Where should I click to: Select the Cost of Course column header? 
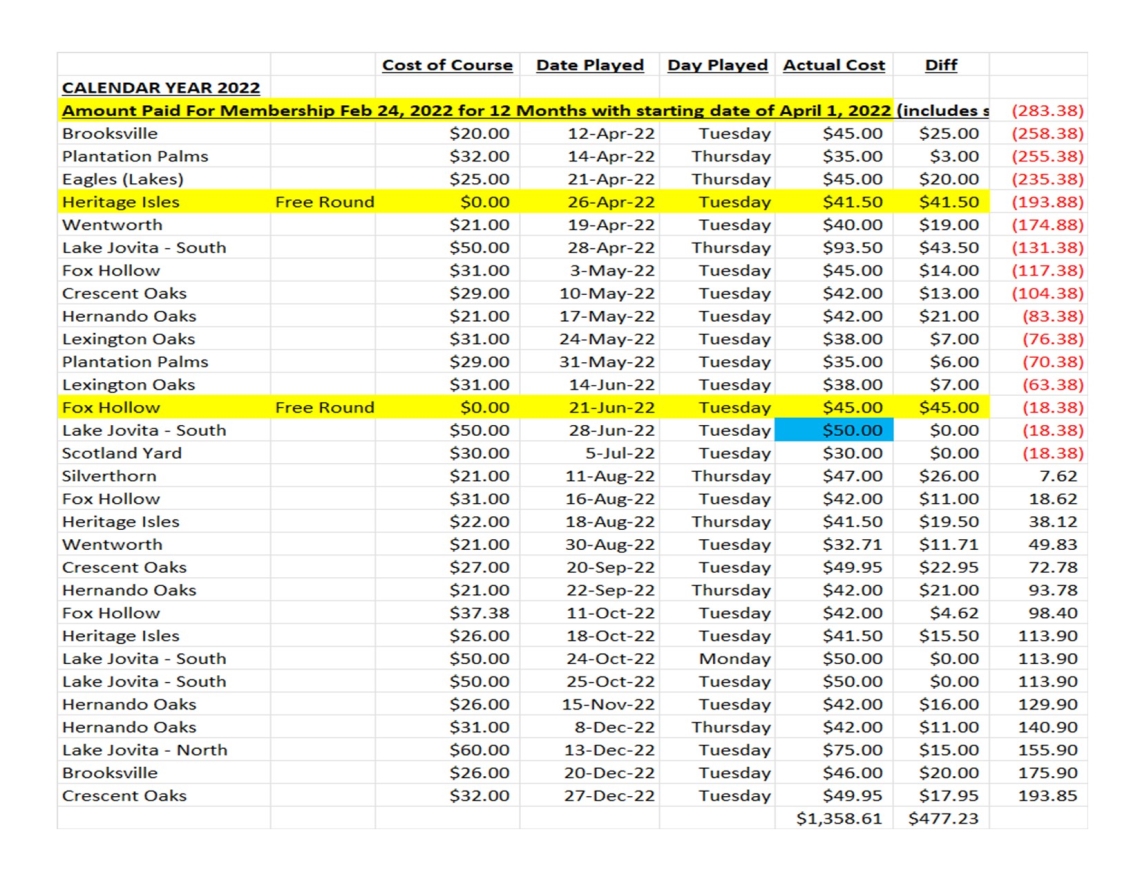(447, 65)
